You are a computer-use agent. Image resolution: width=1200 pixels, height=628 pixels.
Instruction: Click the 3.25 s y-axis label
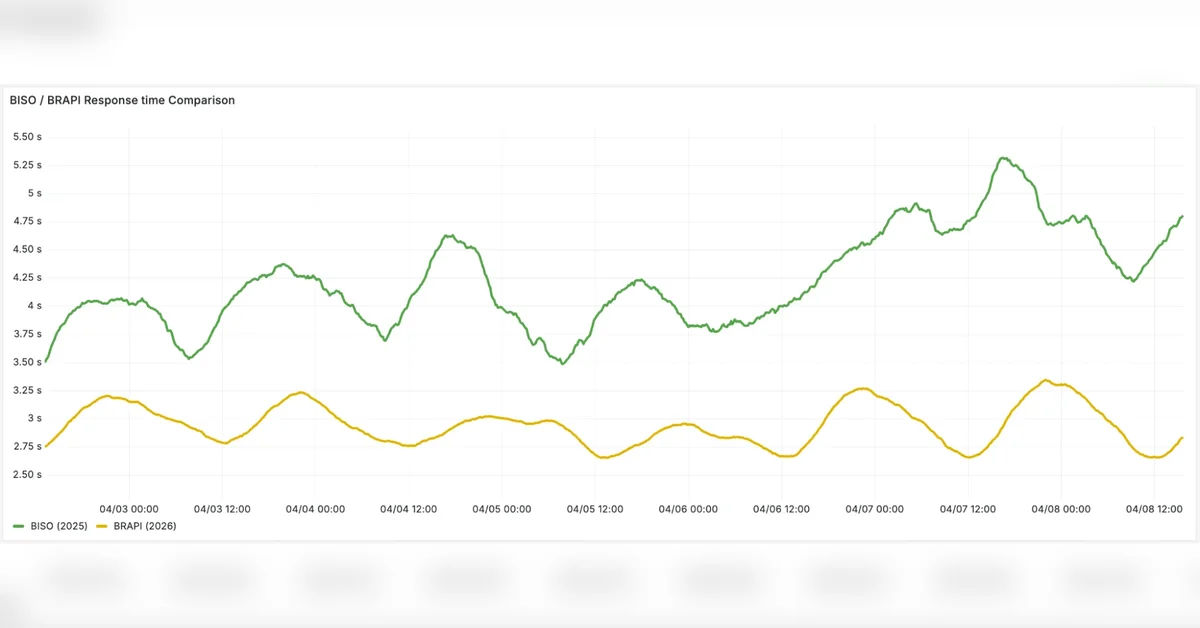(x=27, y=390)
